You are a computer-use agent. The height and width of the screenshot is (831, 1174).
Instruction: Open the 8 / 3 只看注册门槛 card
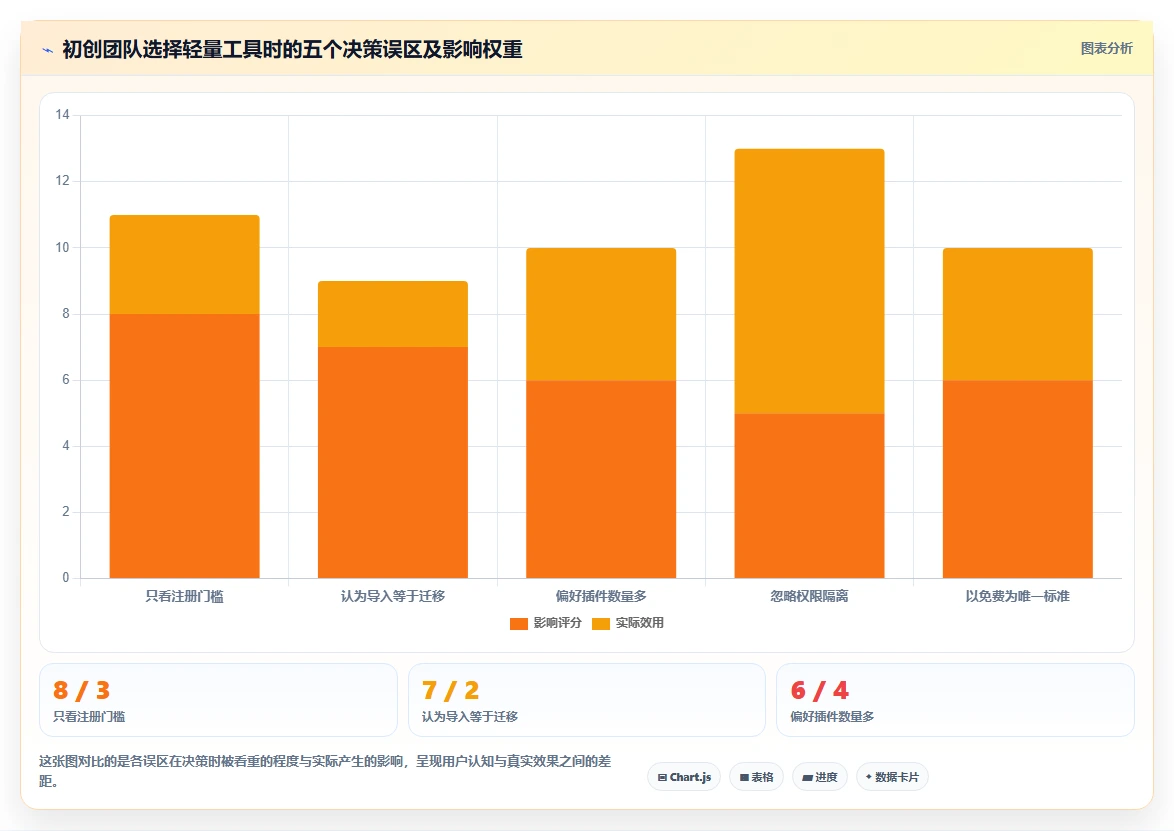pyautogui.click(x=218, y=700)
